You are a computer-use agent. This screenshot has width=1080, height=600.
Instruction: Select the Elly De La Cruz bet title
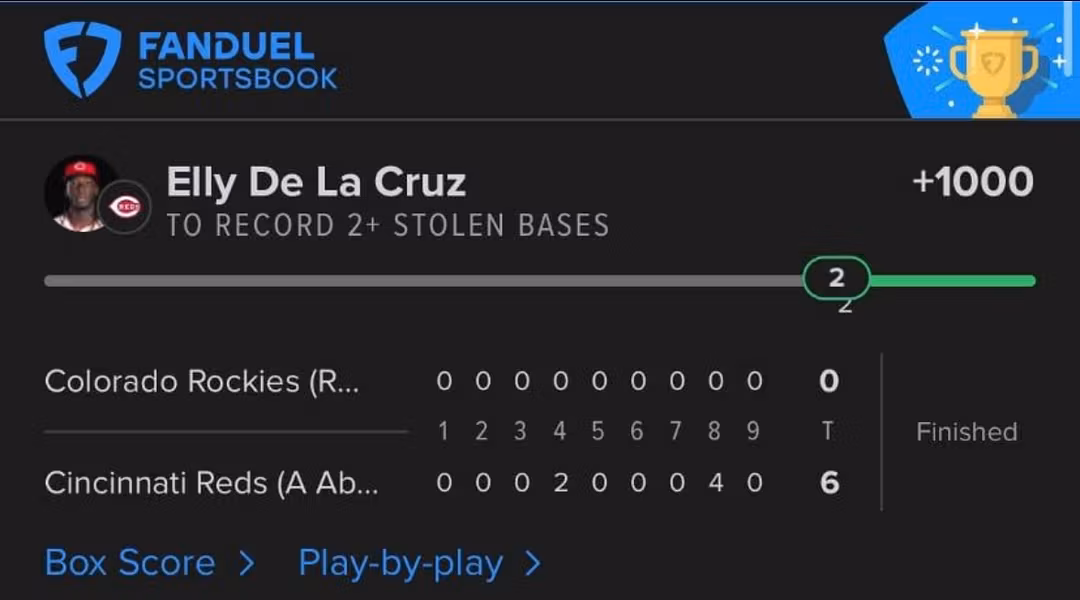point(316,182)
